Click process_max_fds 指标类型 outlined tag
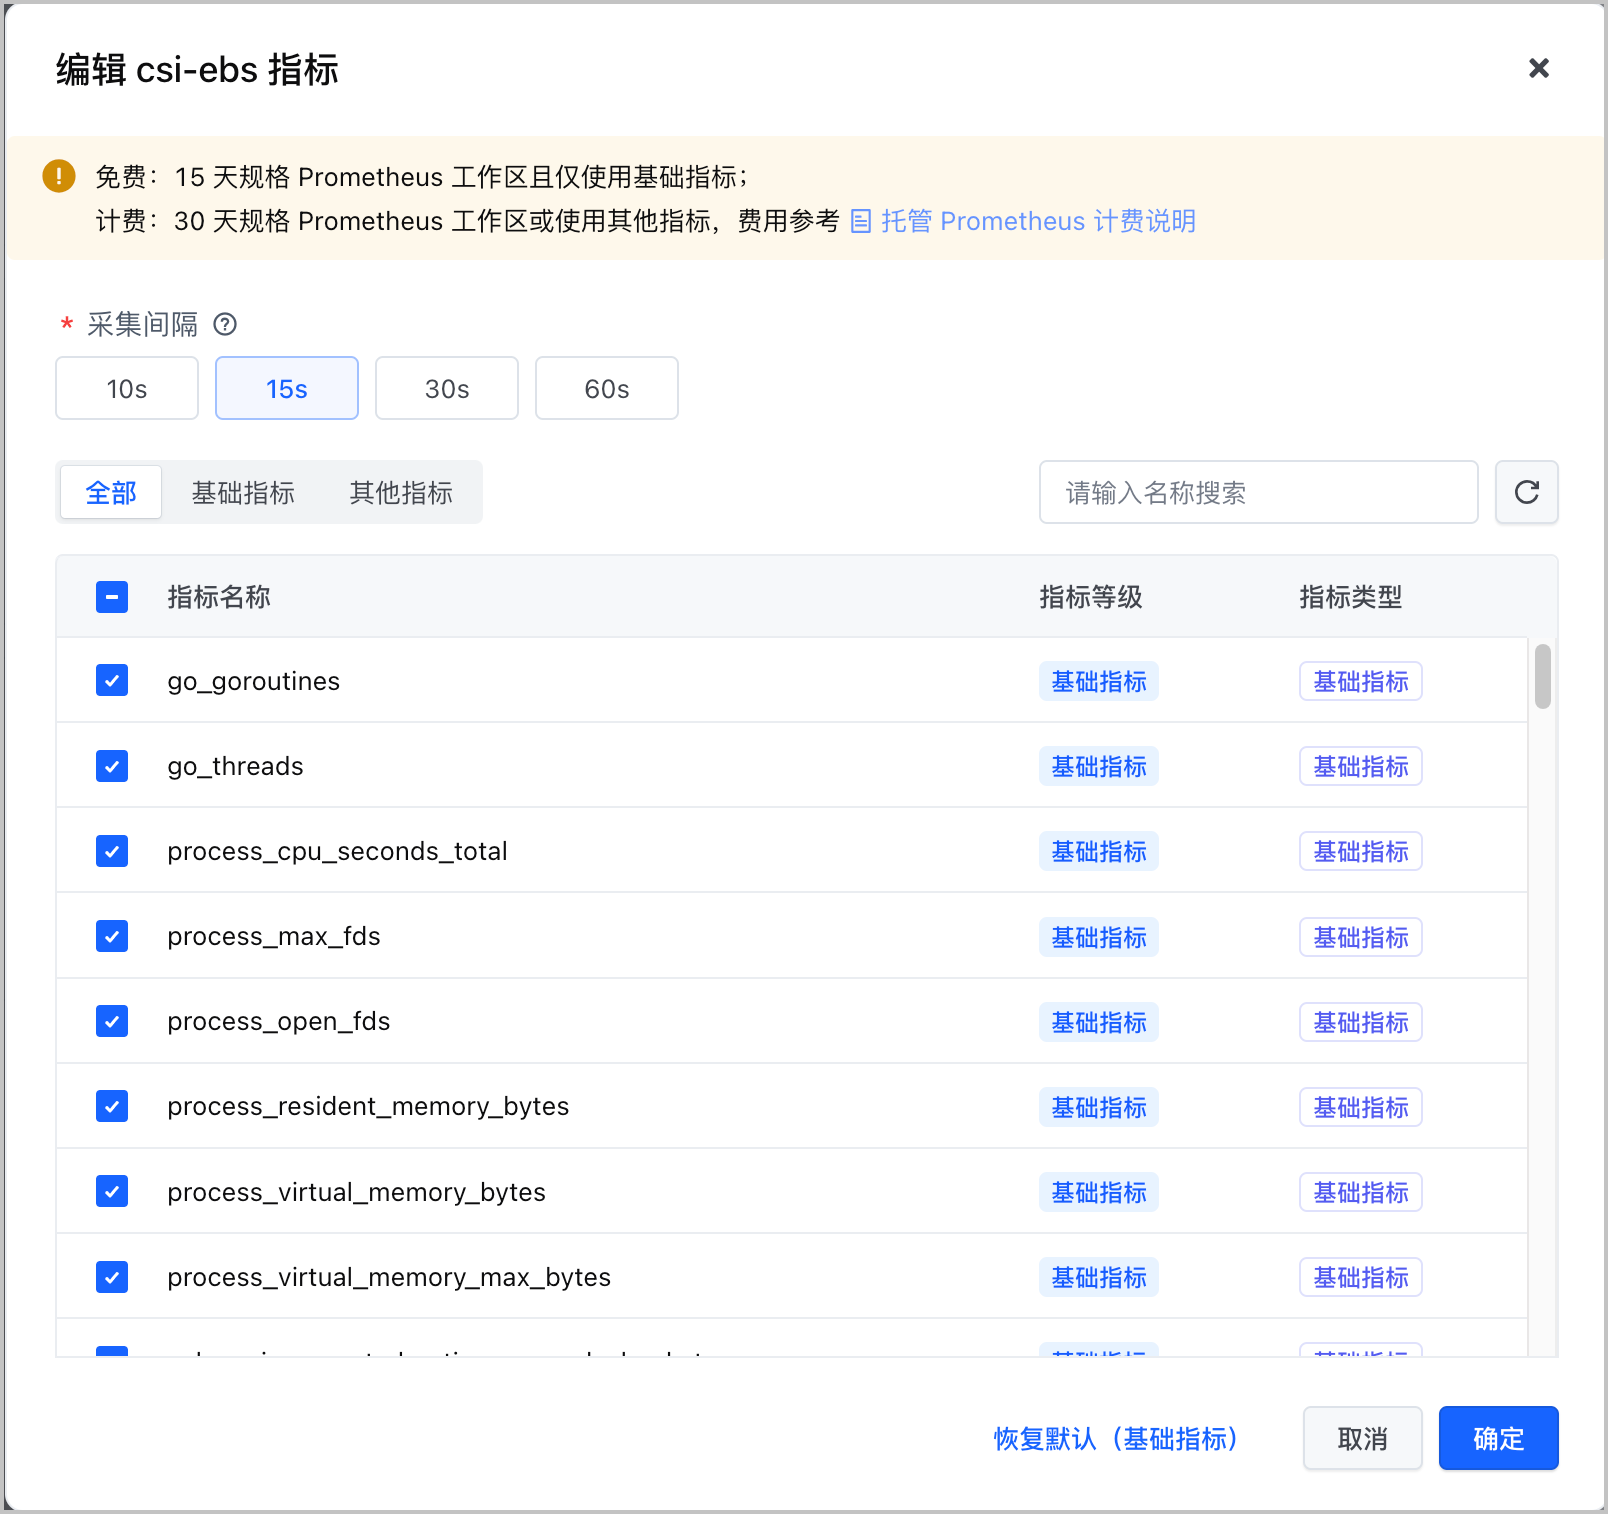Screen dimensions: 1608x1514 [1361, 937]
